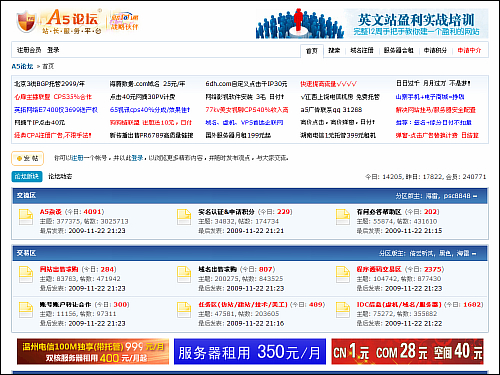Image resolution: width=500 pixels, height=375 pixels.
Task: Open red ad link mentioning CPS35%合作
Action: coord(53,97)
